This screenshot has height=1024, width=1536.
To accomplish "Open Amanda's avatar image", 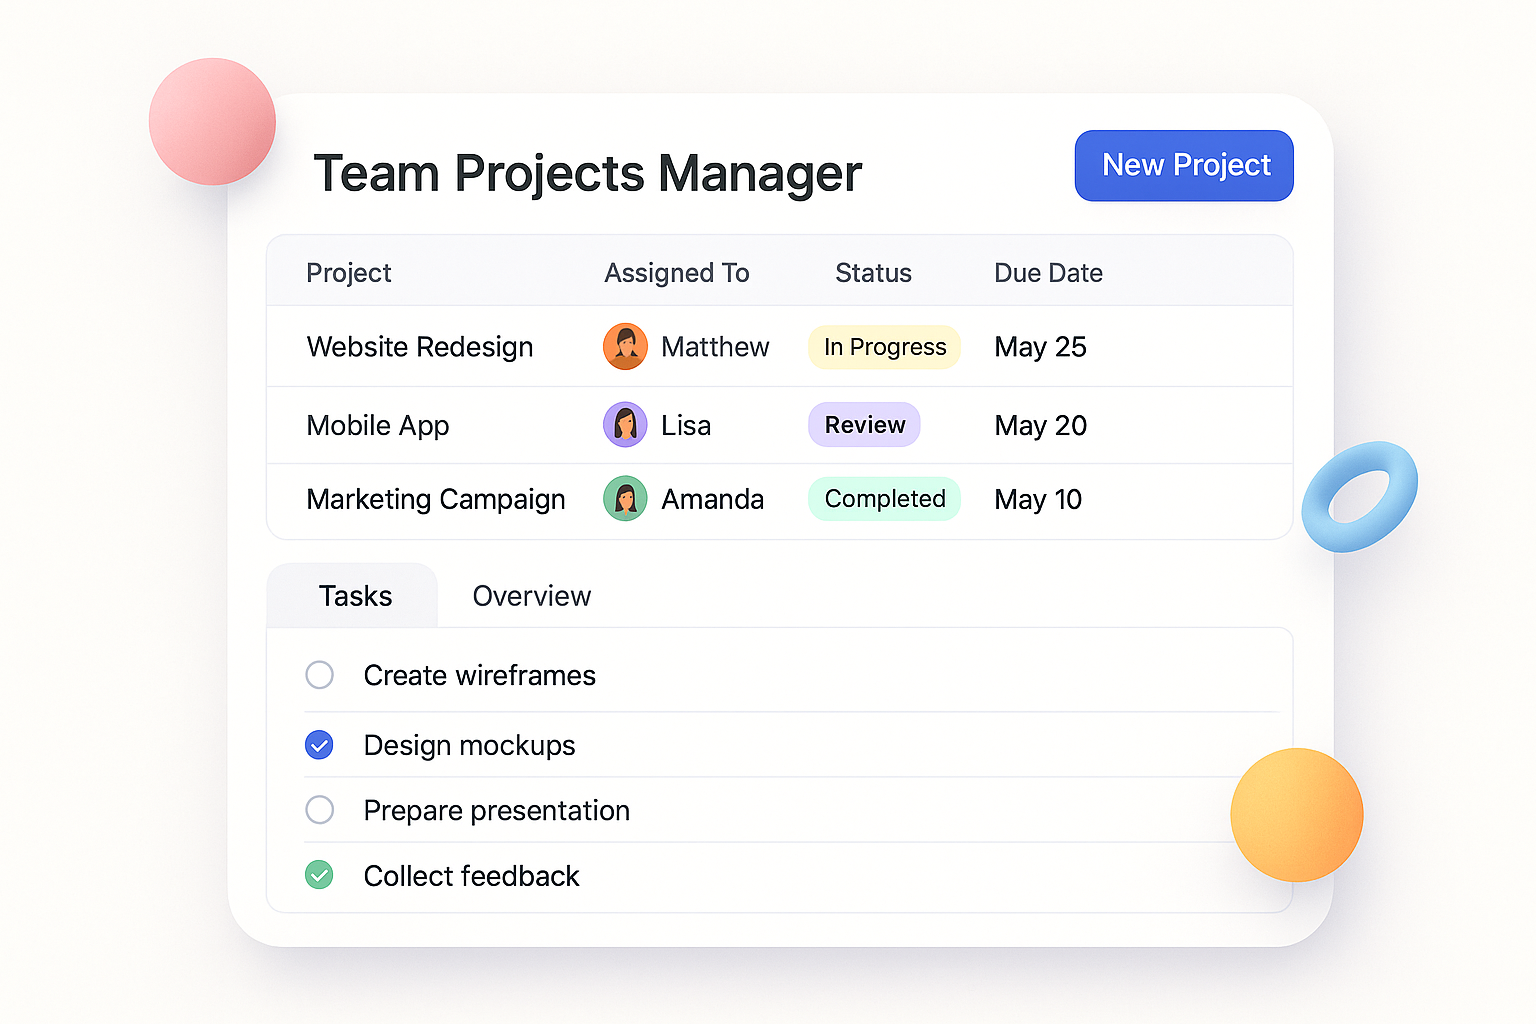I will (x=625, y=499).
